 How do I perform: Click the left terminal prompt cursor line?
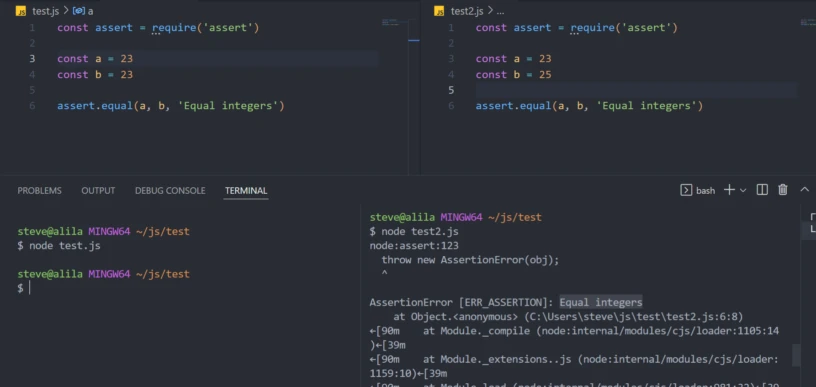pos(24,288)
